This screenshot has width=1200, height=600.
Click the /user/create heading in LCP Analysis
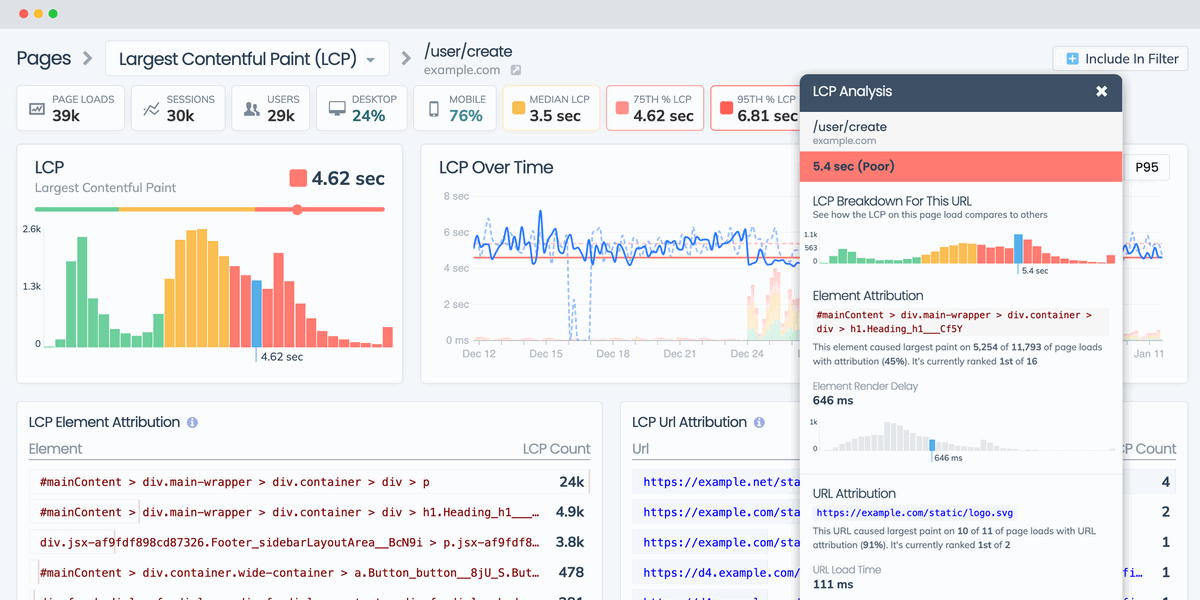pyautogui.click(x=850, y=127)
